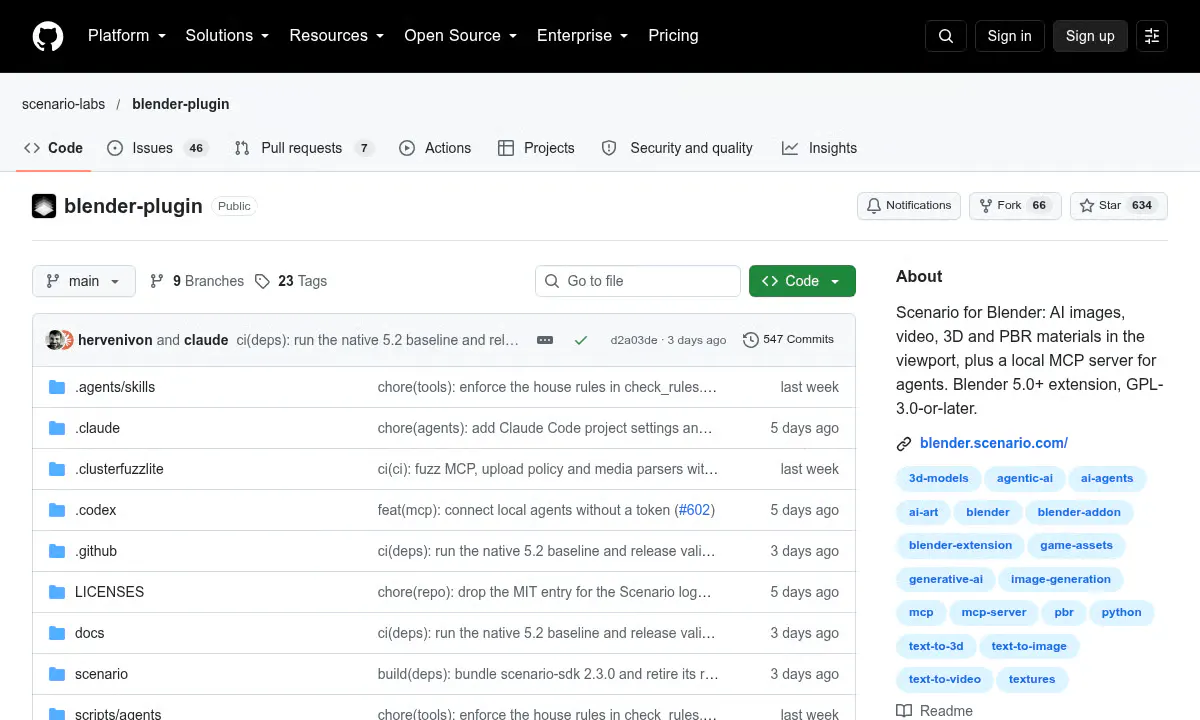1200x720 pixels.
Task: Open the scenario-labs organization link
Action: [x=64, y=104]
